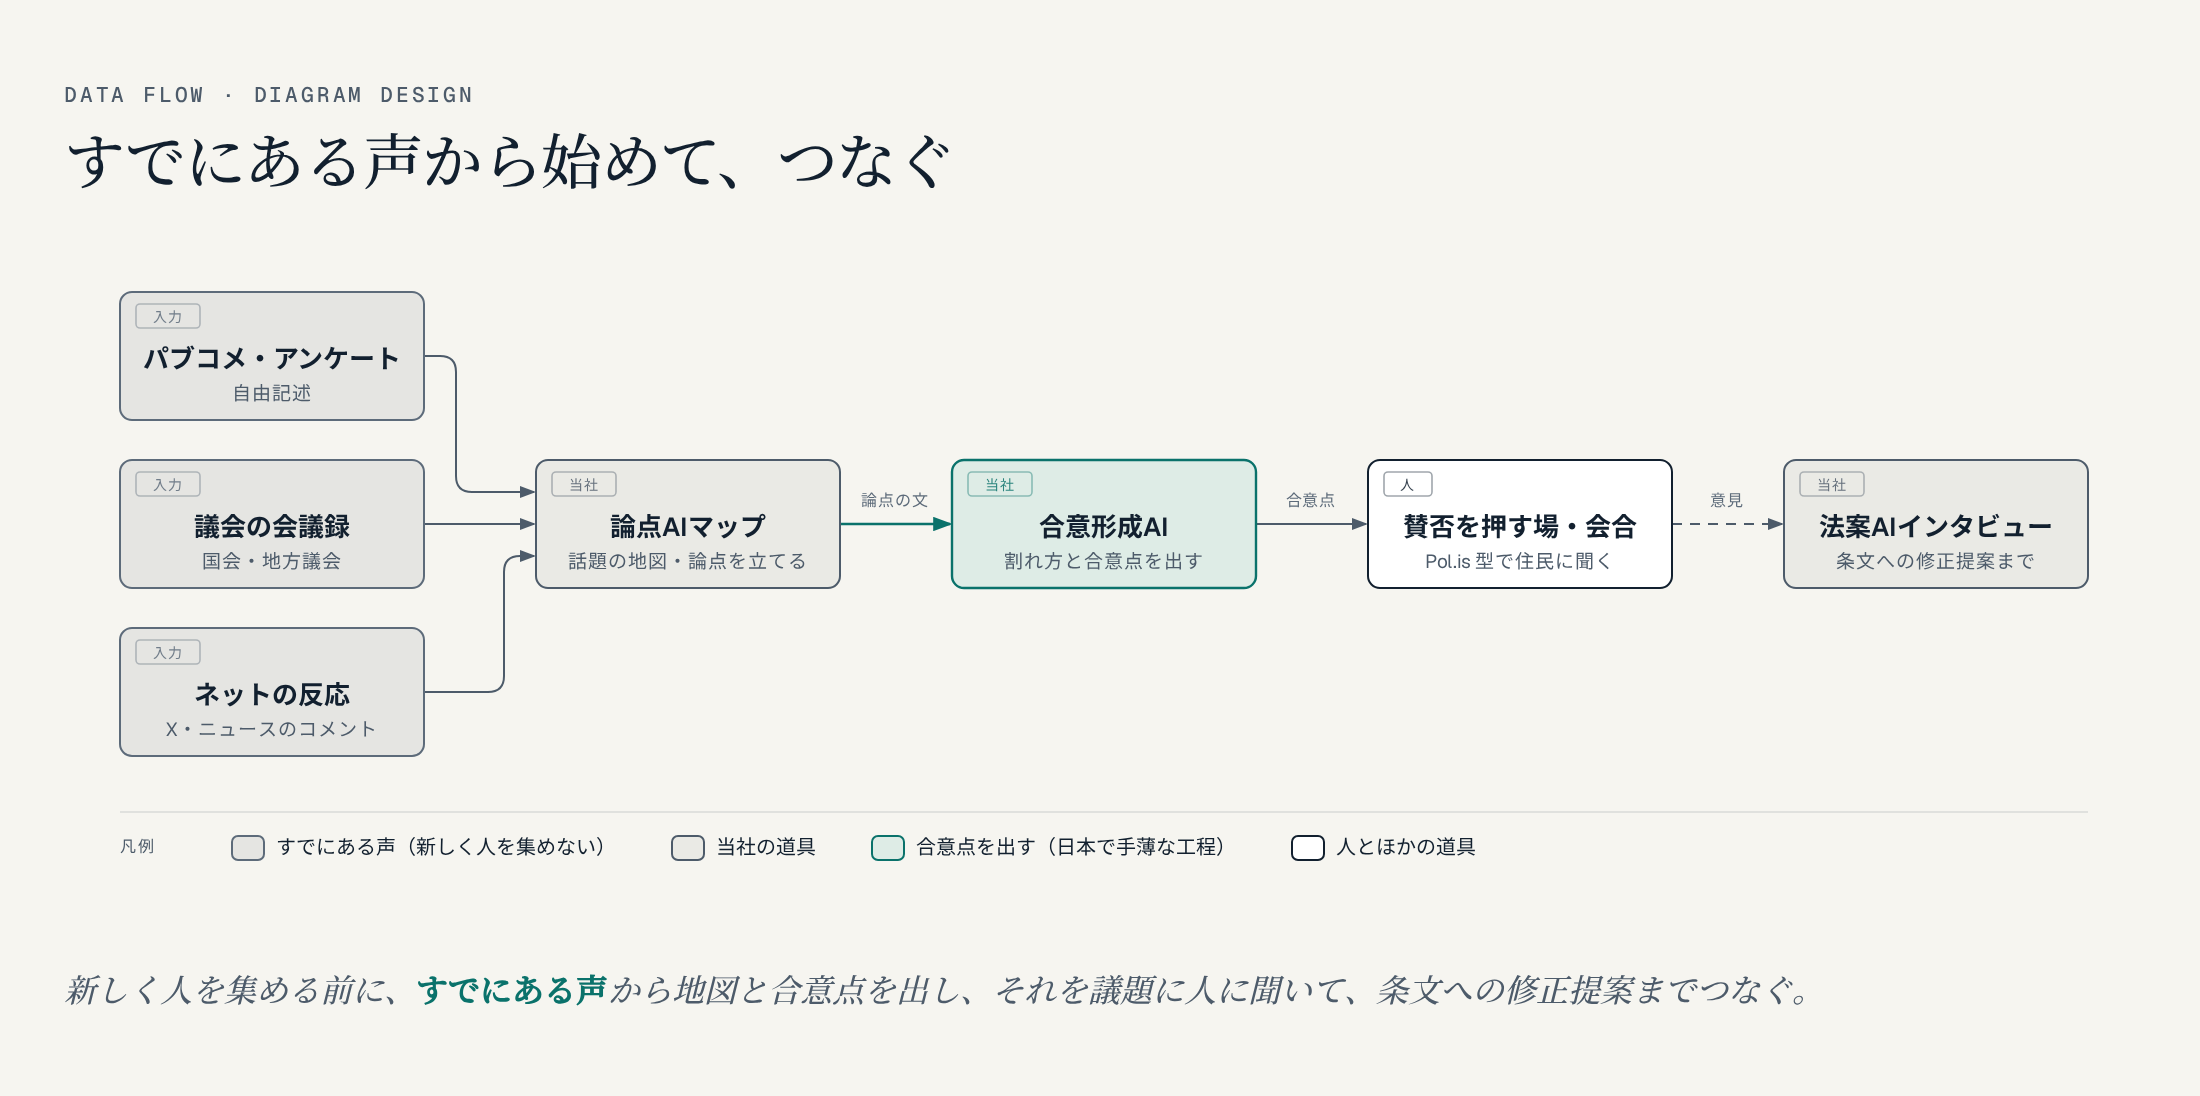
Task: Select the 論点AIマップ node
Action: click(688, 524)
